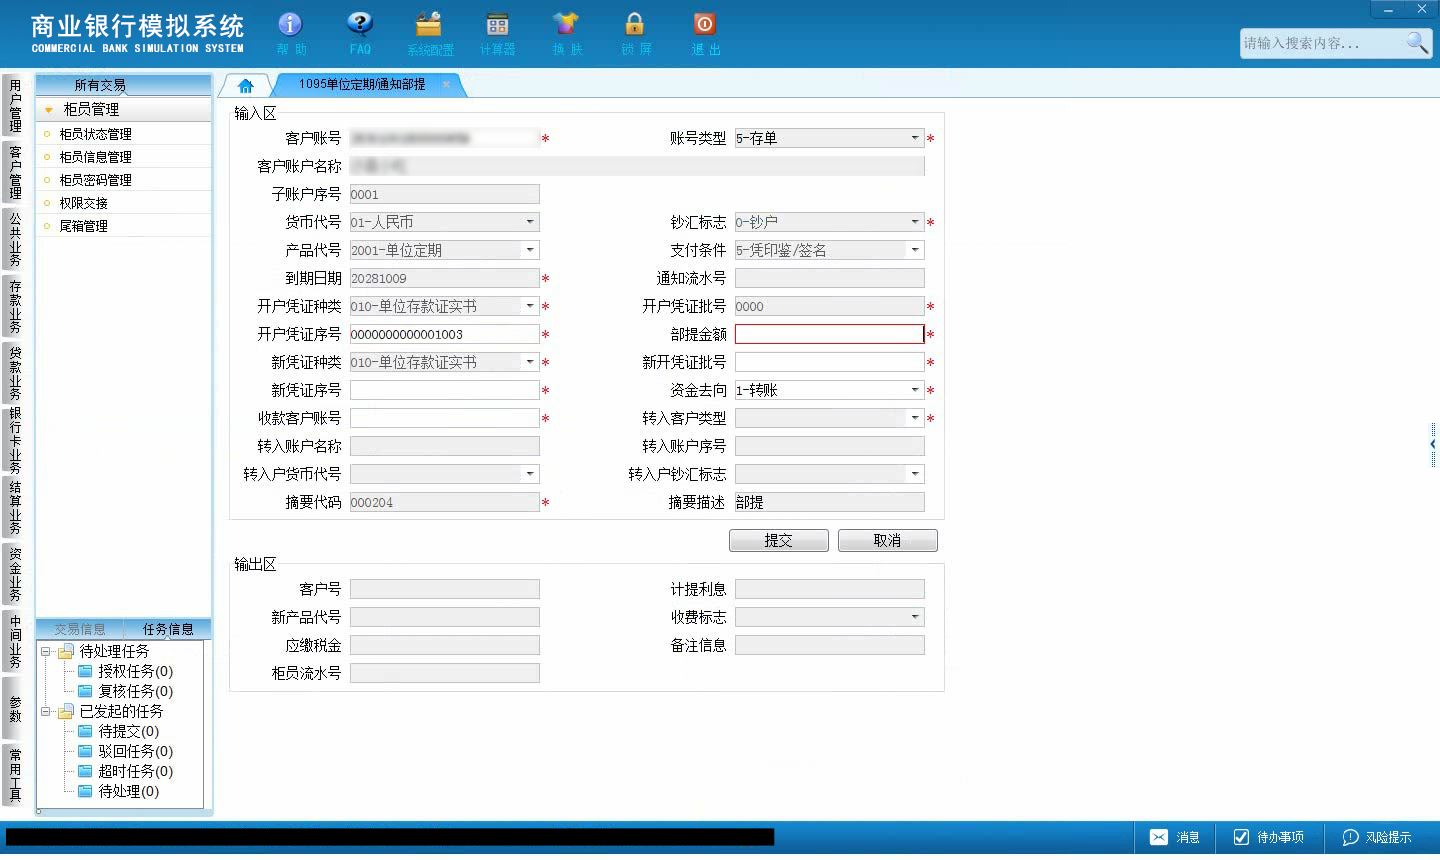Collapse the 待处理任务 tree node
Image resolution: width=1440 pixels, height=860 pixels.
pyautogui.click(x=45, y=651)
